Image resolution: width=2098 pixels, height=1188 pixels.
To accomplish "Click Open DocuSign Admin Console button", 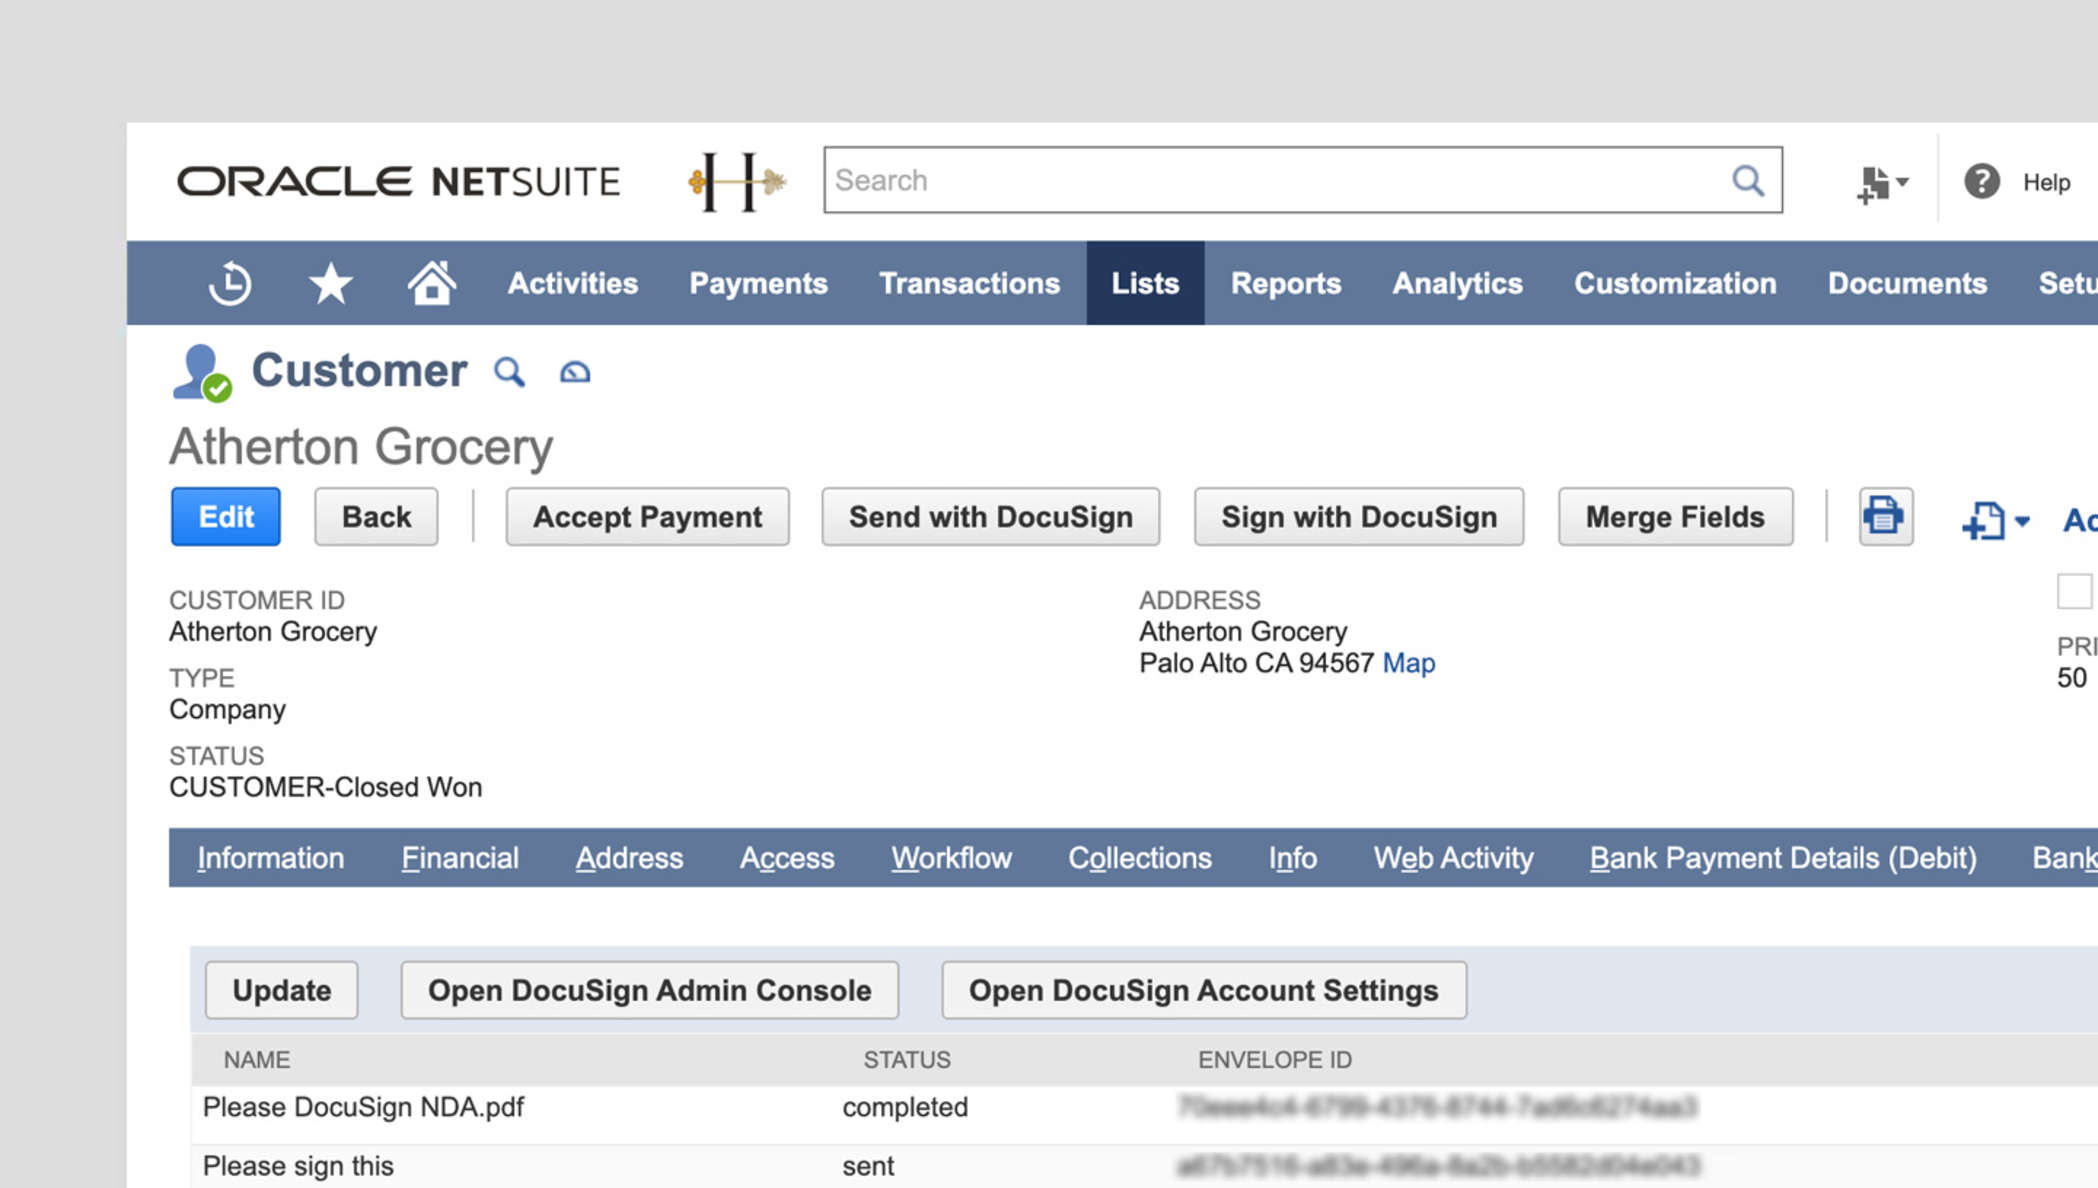I will [x=650, y=990].
